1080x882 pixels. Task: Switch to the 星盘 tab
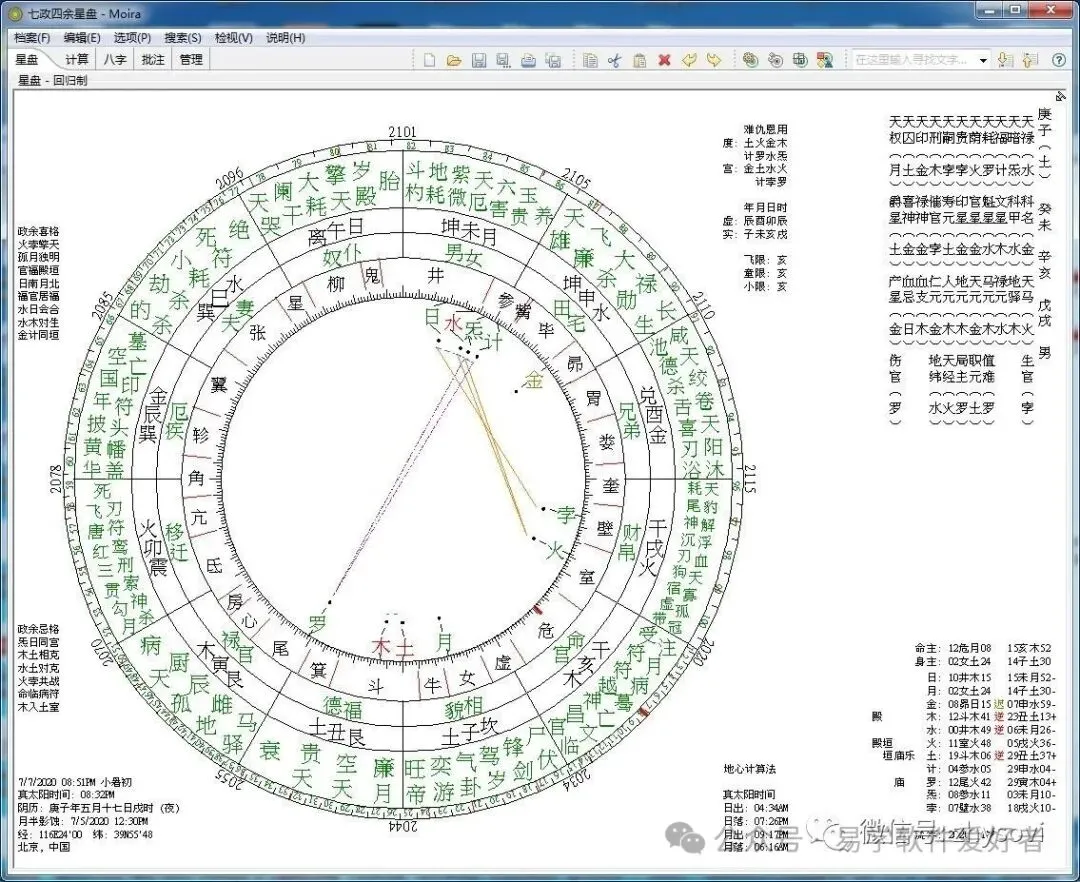coord(28,60)
